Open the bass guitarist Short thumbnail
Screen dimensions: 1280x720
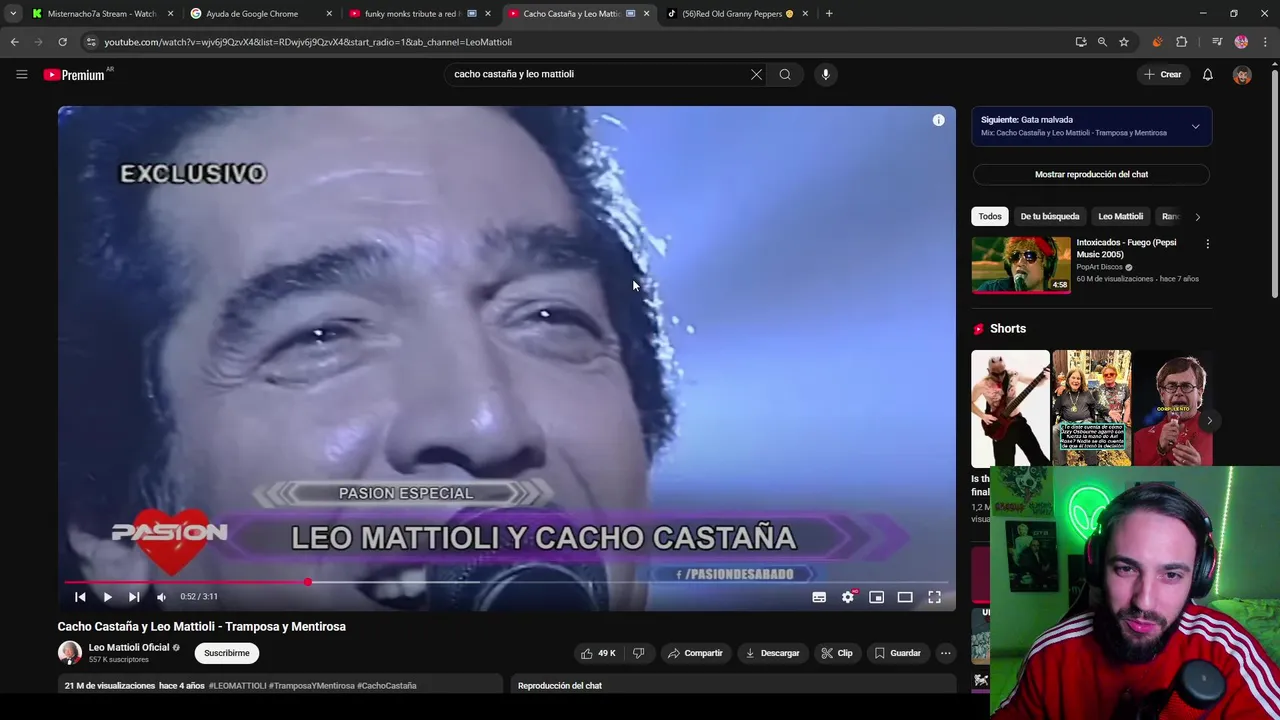(x=1010, y=408)
